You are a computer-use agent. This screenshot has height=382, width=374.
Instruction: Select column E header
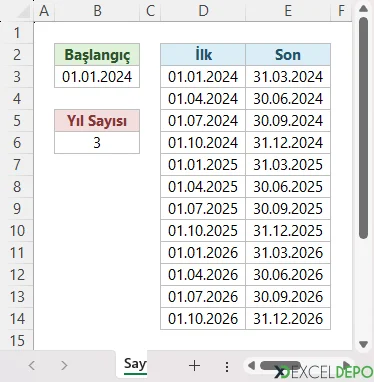pyautogui.click(x=288, y=11)
